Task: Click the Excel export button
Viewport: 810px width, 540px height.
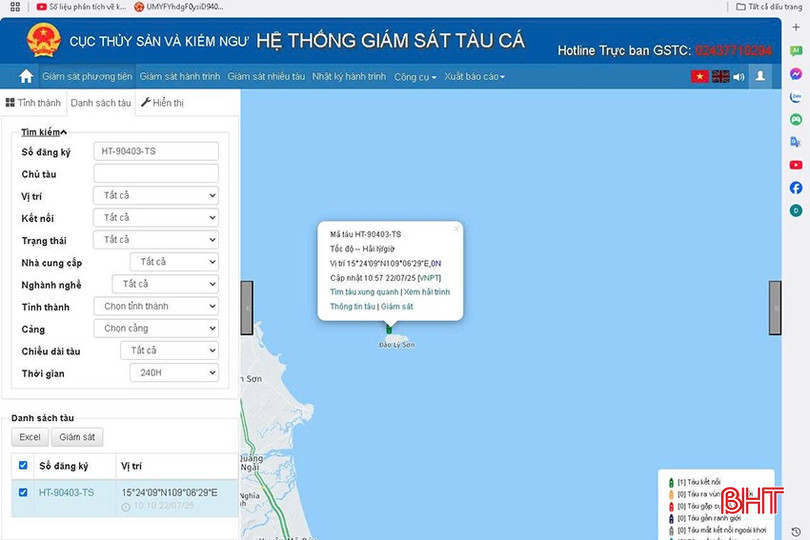Action: coord(30,437)
